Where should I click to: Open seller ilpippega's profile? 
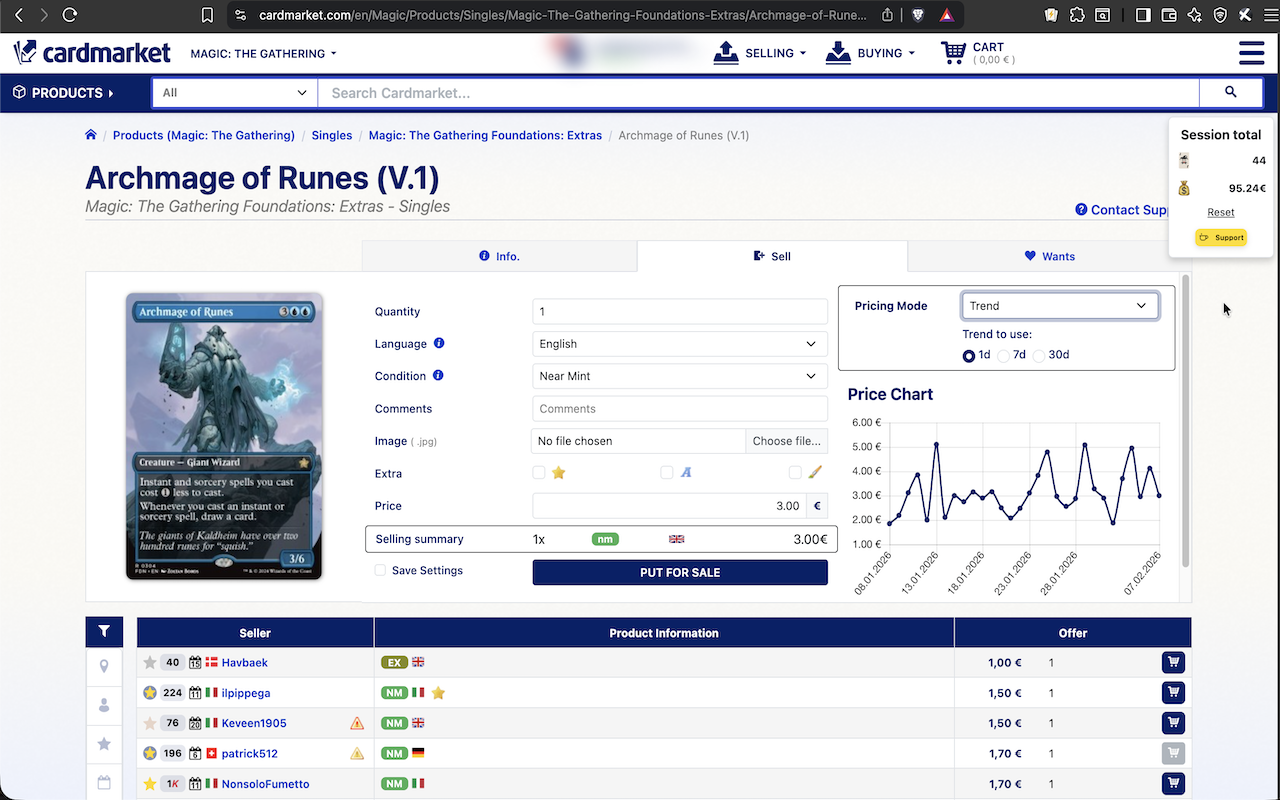(244, 693)
